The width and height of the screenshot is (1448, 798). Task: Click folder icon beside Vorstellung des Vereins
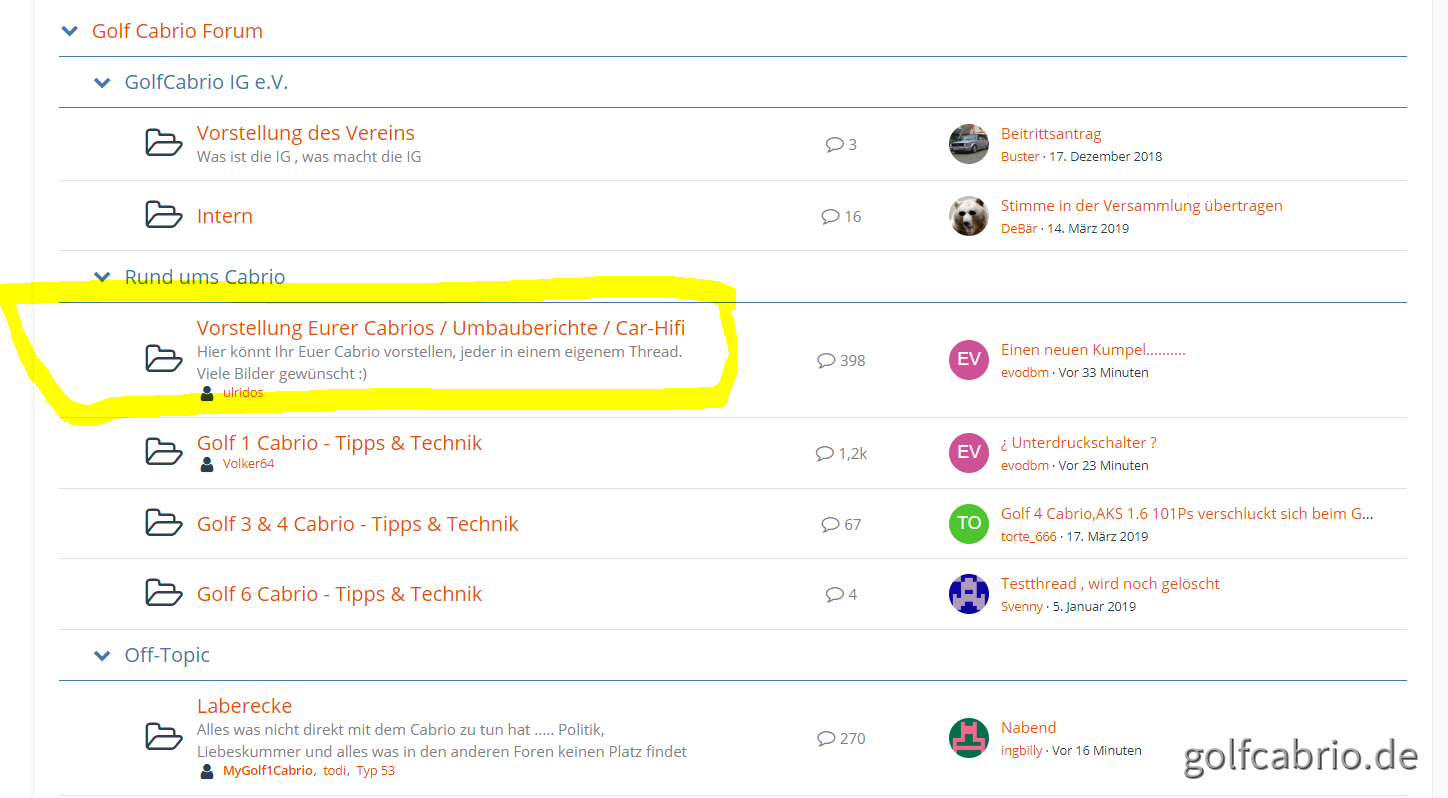[x=164, y=143]
